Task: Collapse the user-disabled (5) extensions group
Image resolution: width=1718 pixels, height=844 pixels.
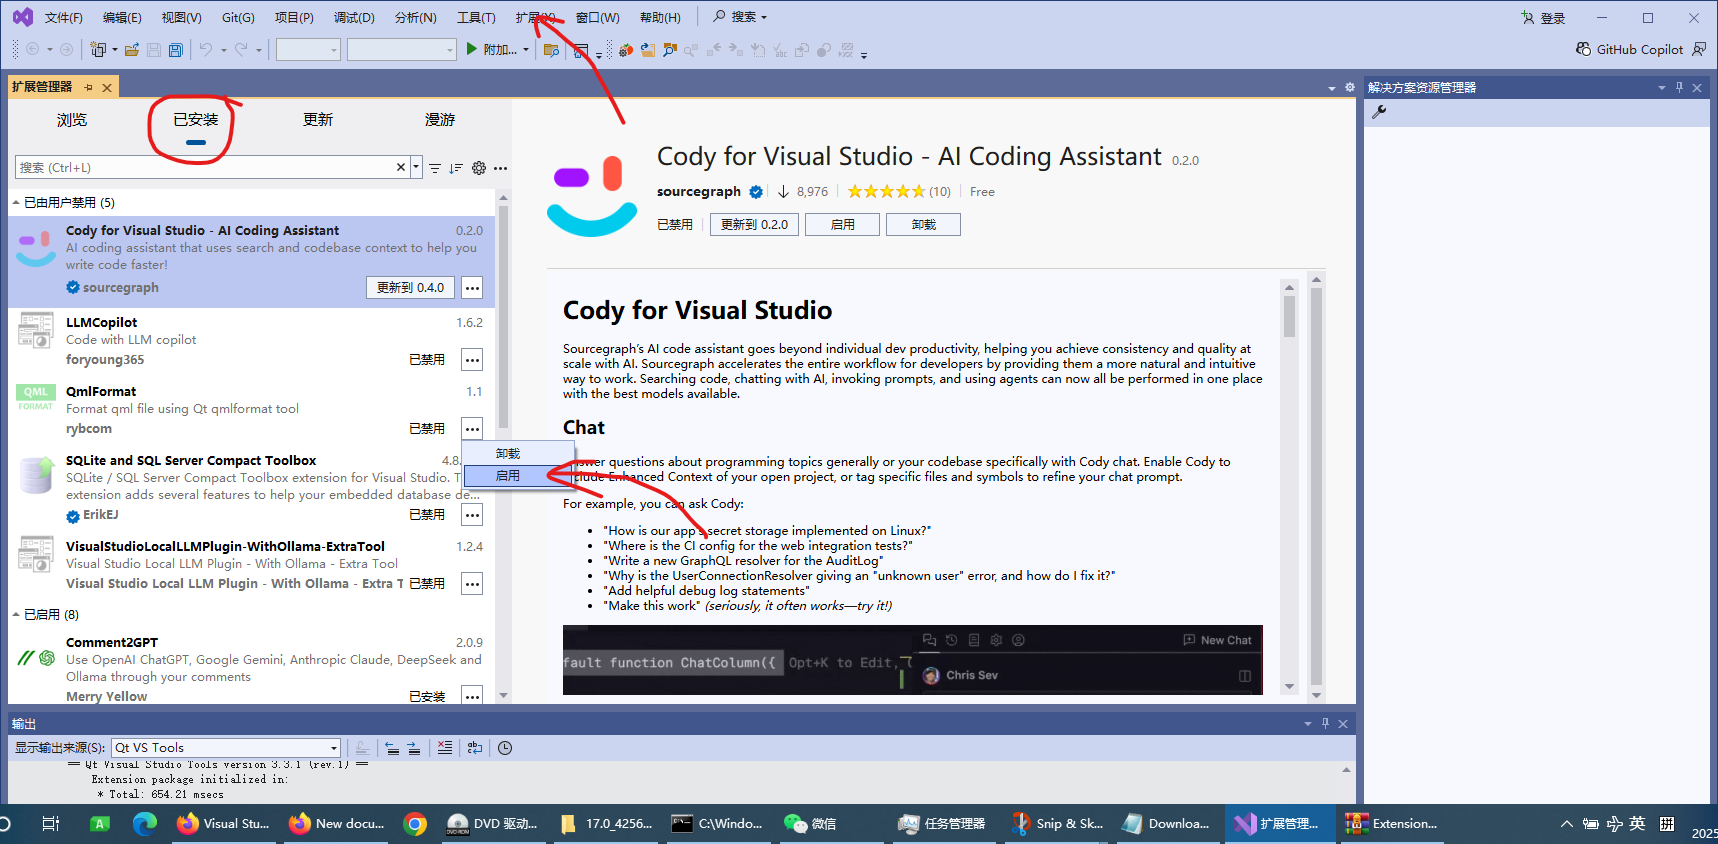Action: [x=16, y=203]
